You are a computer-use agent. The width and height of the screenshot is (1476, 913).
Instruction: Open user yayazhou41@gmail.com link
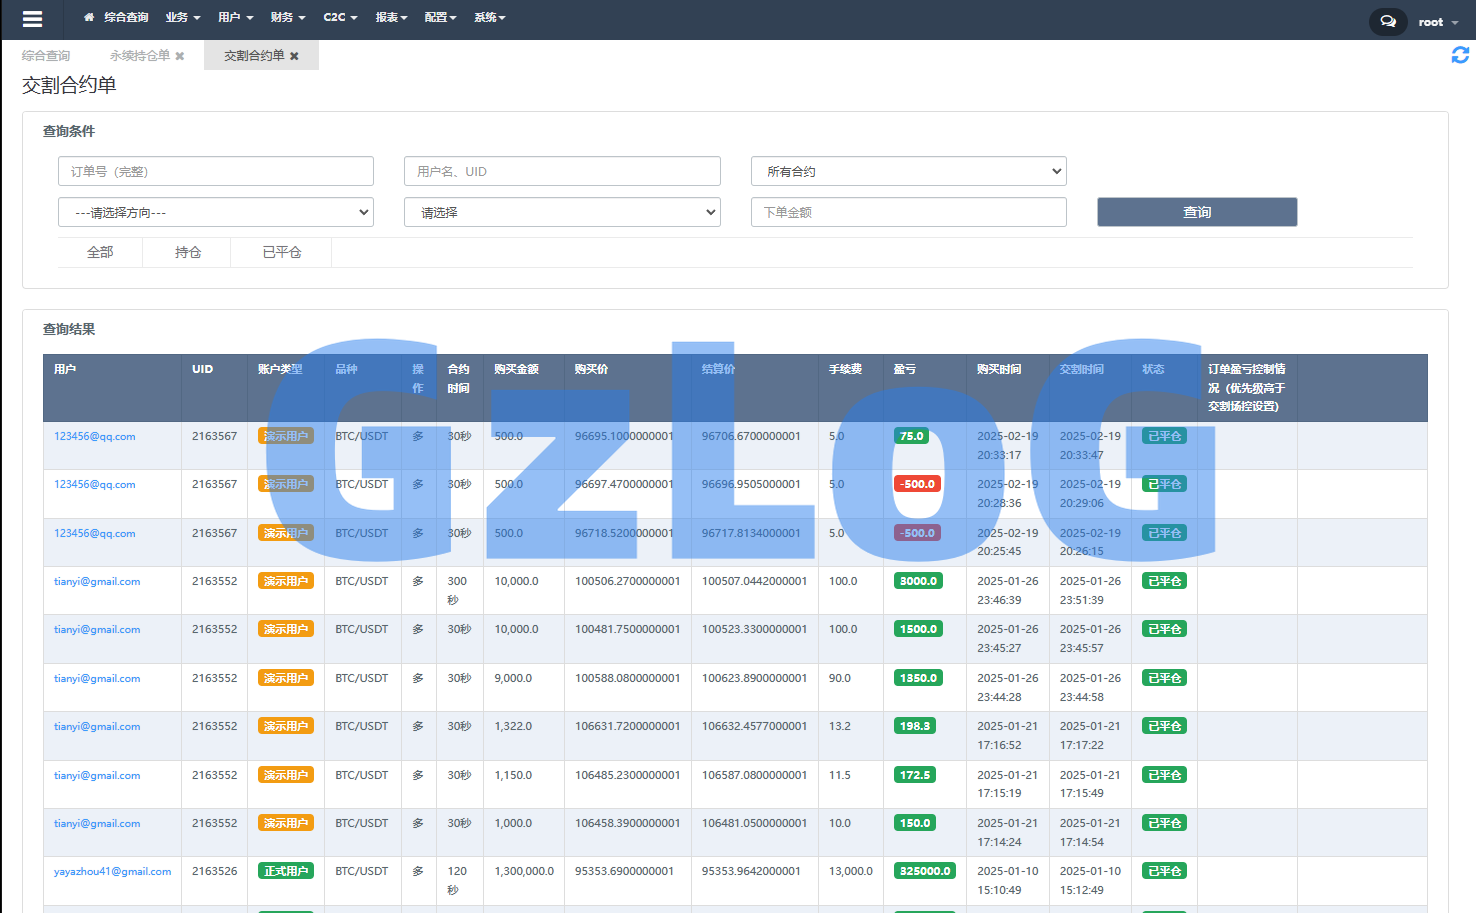(112, 872)
